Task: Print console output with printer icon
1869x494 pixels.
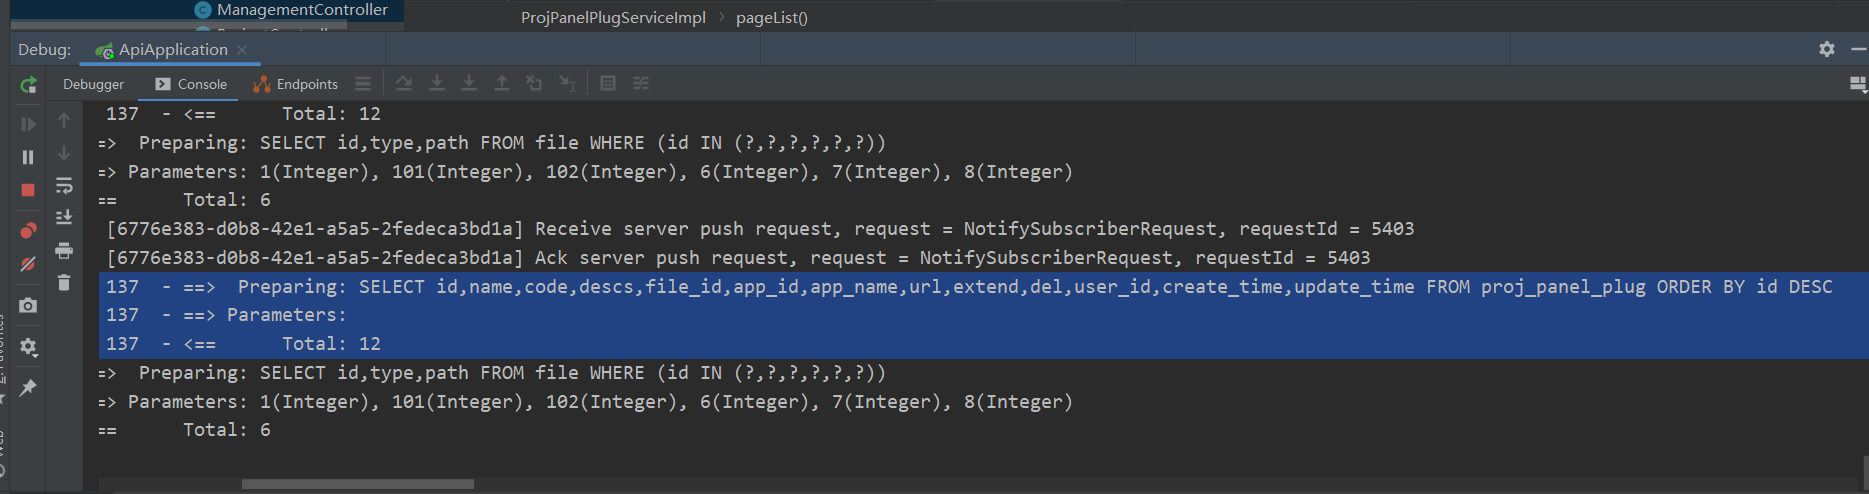Action: point(64,250)
